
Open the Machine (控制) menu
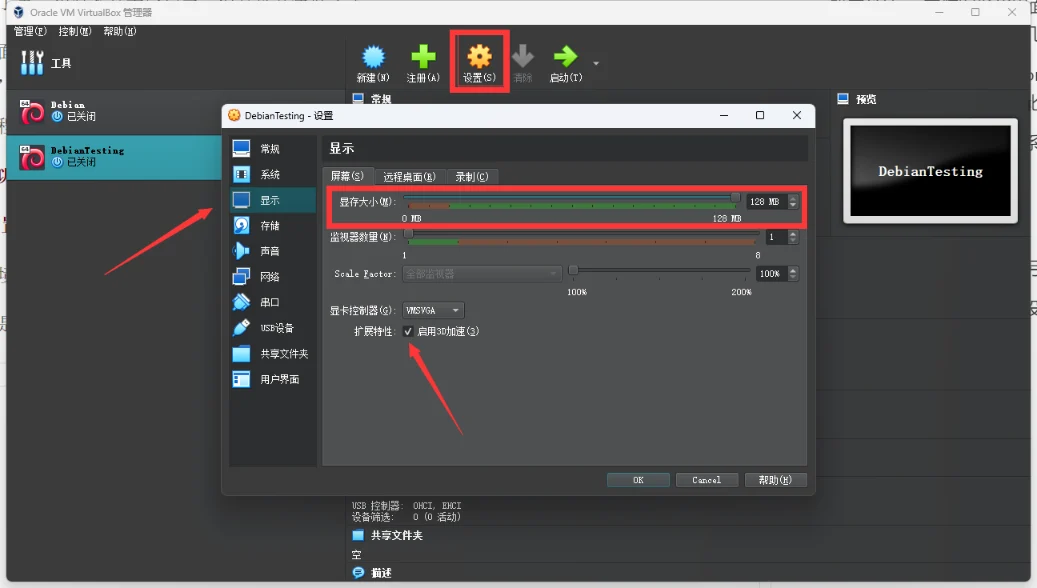point(75,31)
